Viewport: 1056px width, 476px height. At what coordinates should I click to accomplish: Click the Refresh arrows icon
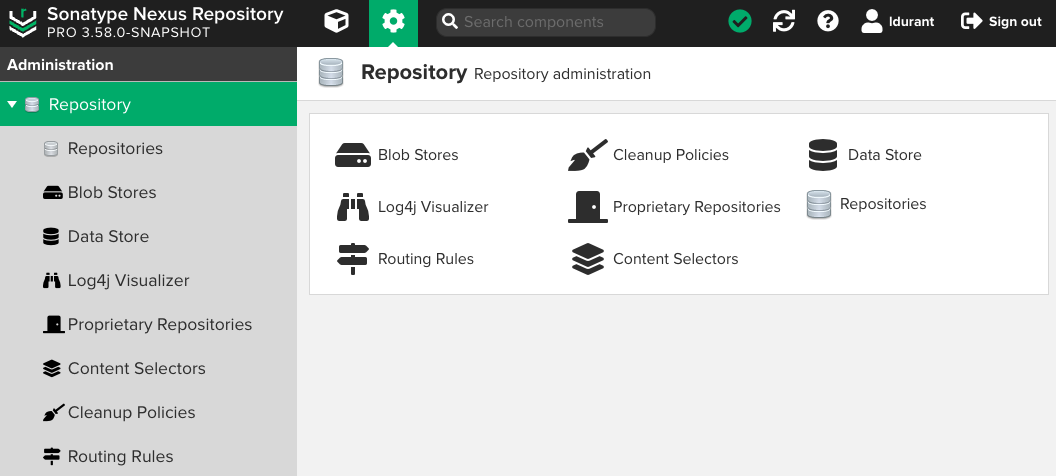click(783, 22)
